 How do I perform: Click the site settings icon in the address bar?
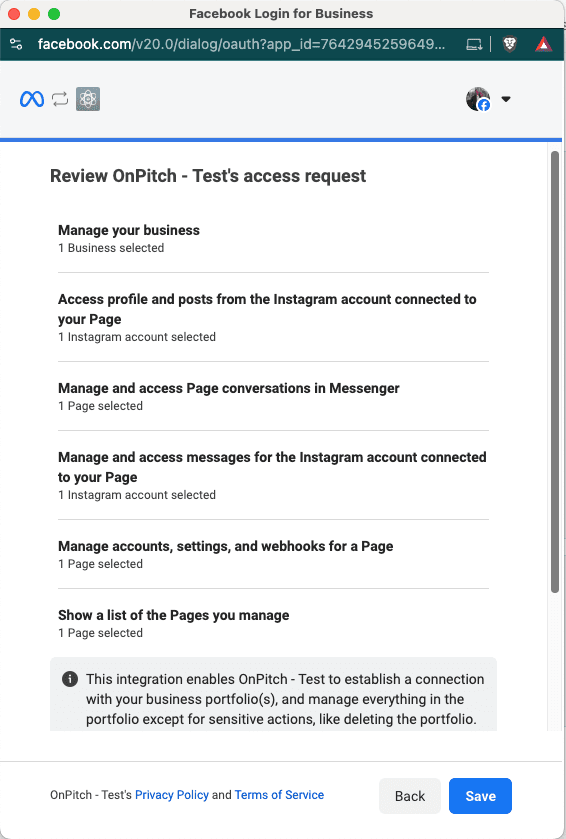coord(16,44)
